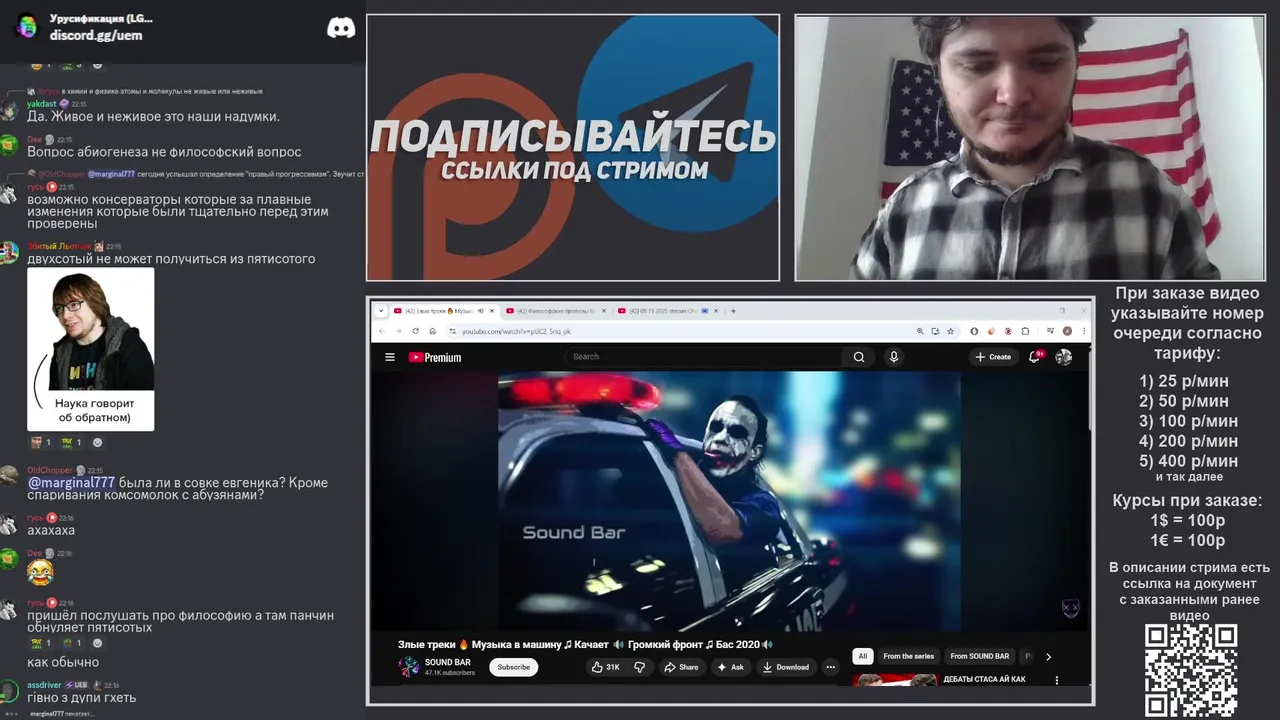Click the QR code at bottom right
1280x720 pixels.
[1191, 670]
